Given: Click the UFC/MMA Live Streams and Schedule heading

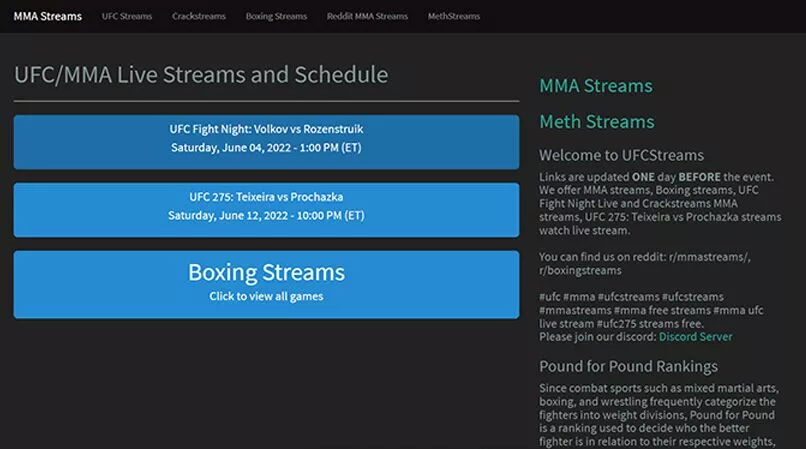Looking at the screenshot, I should 201,75.
